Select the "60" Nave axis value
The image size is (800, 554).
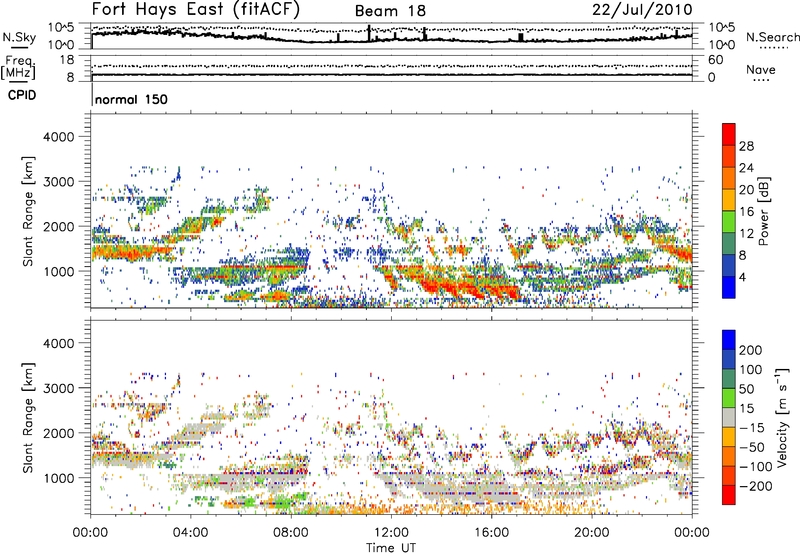[x=715, y=60]
